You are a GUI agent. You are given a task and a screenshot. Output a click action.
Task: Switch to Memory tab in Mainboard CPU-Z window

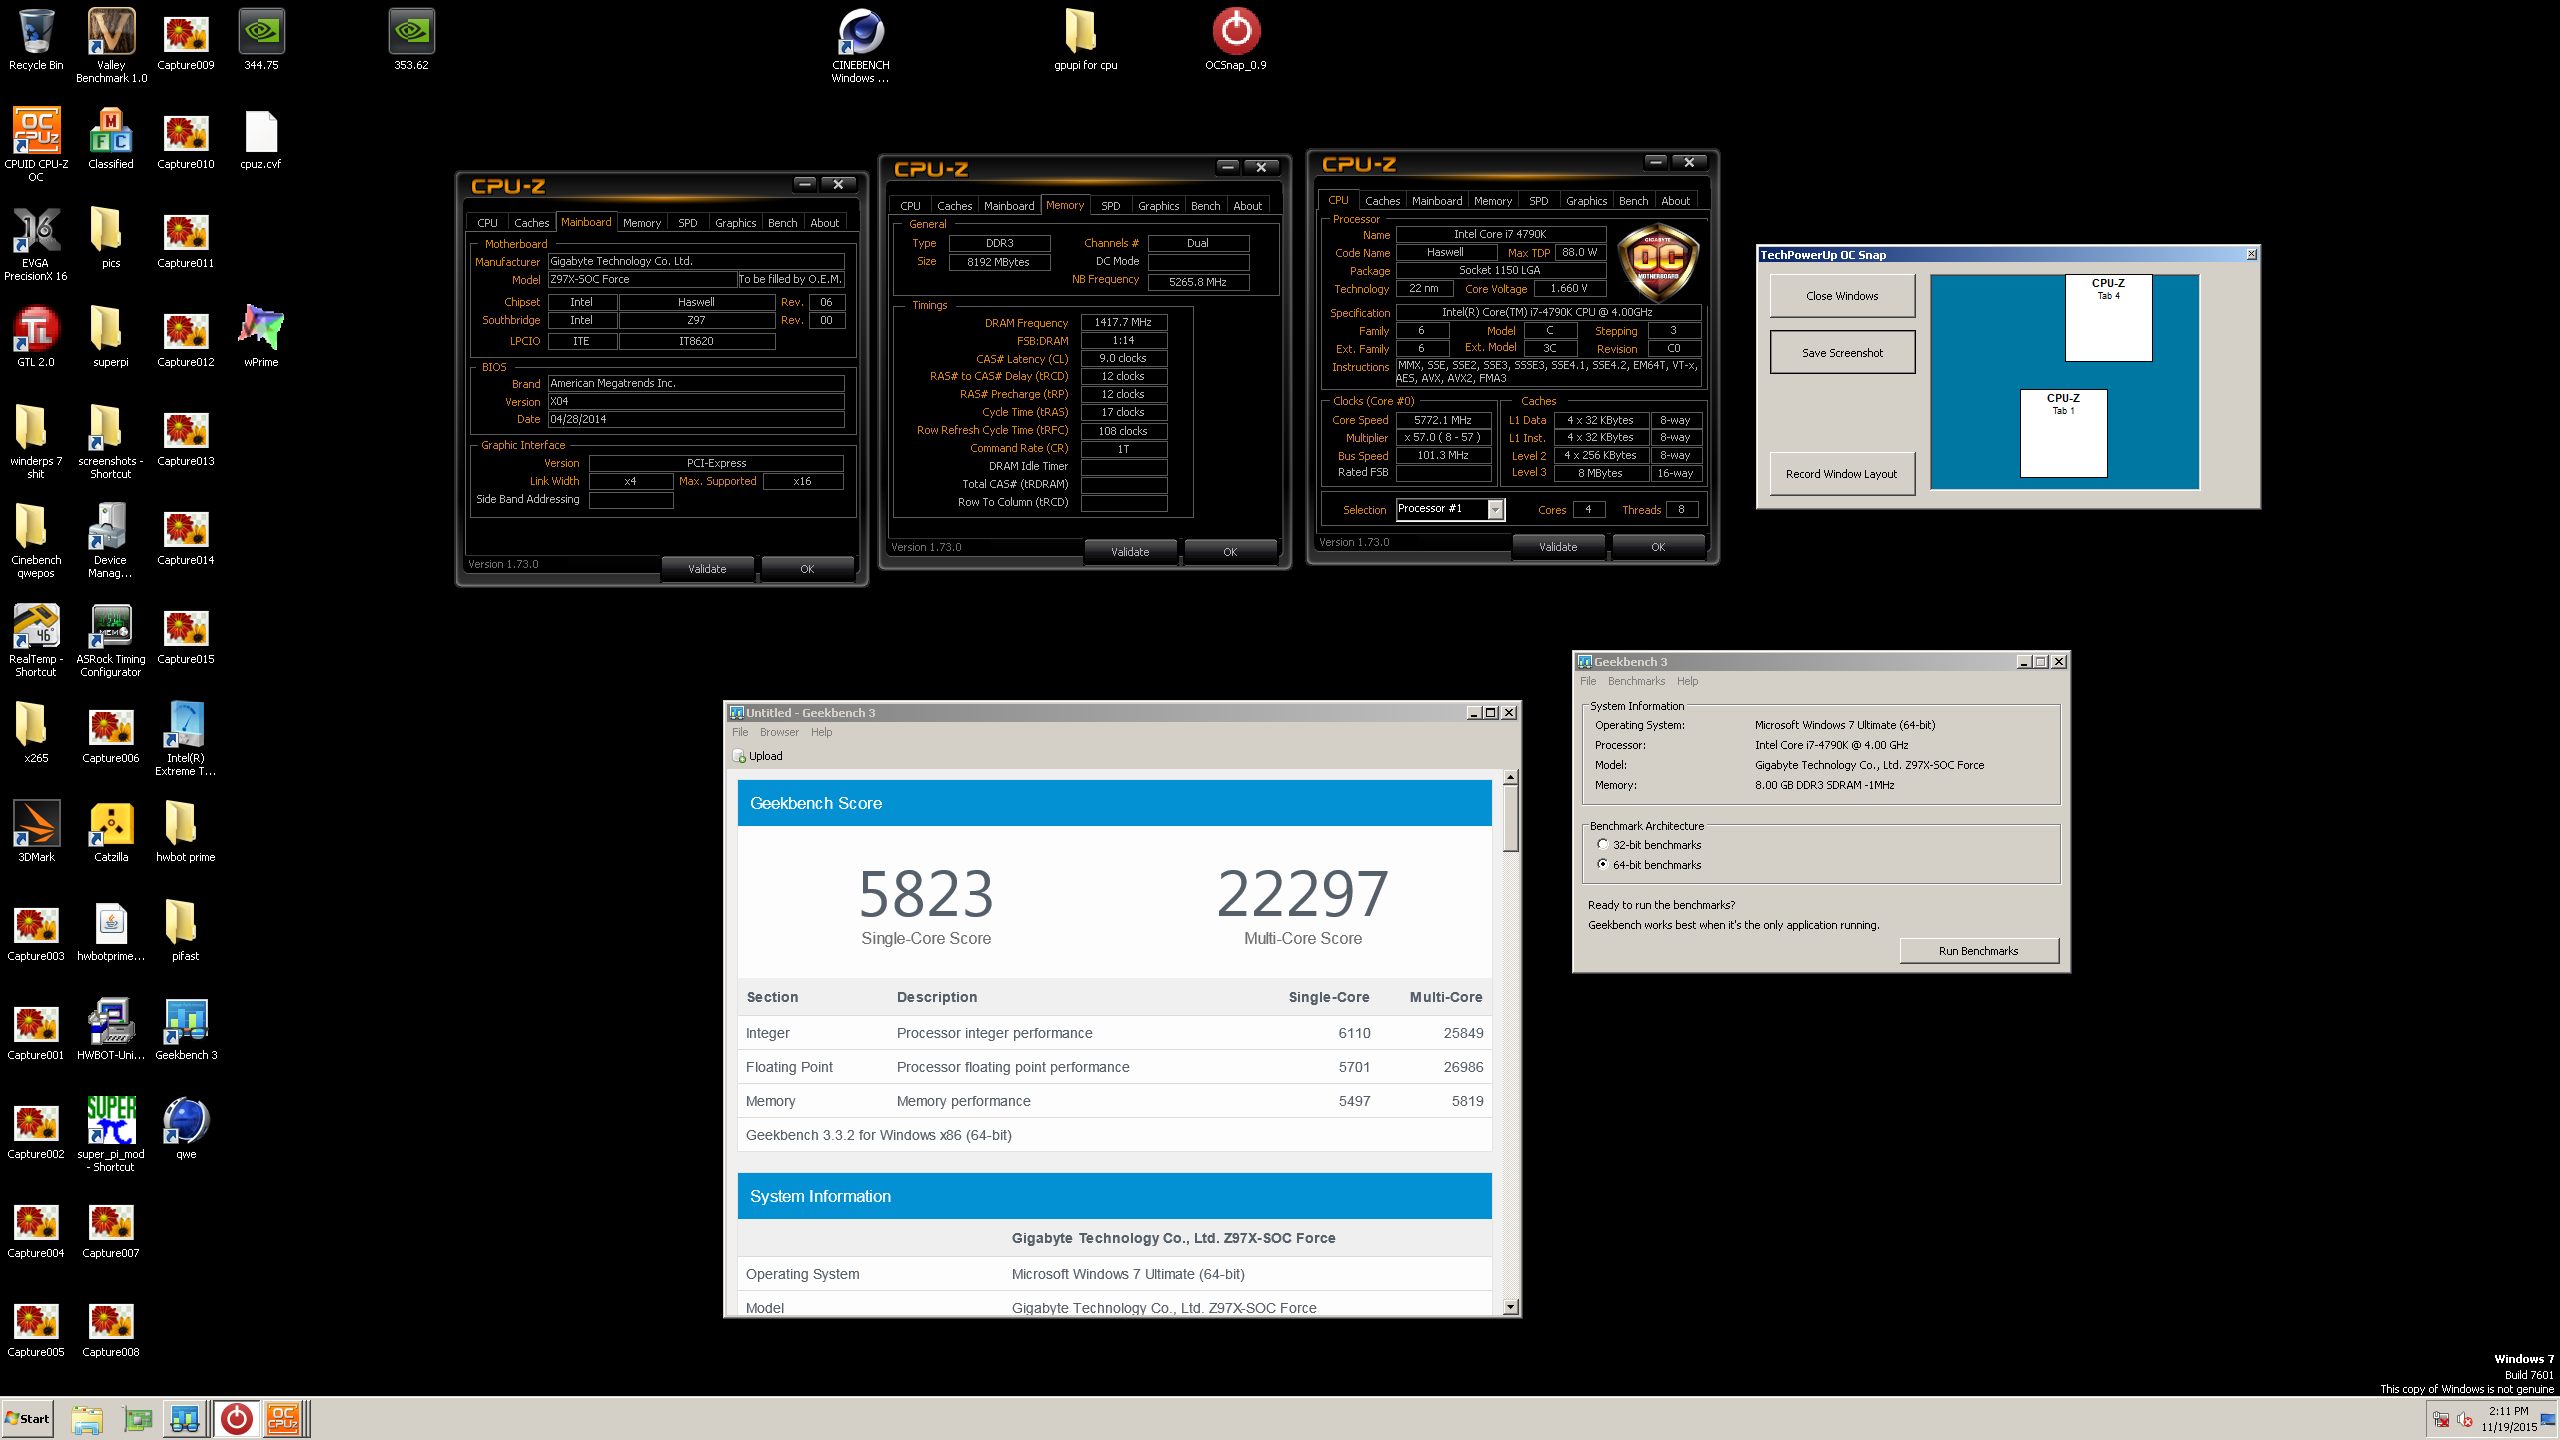coord(642,223)
